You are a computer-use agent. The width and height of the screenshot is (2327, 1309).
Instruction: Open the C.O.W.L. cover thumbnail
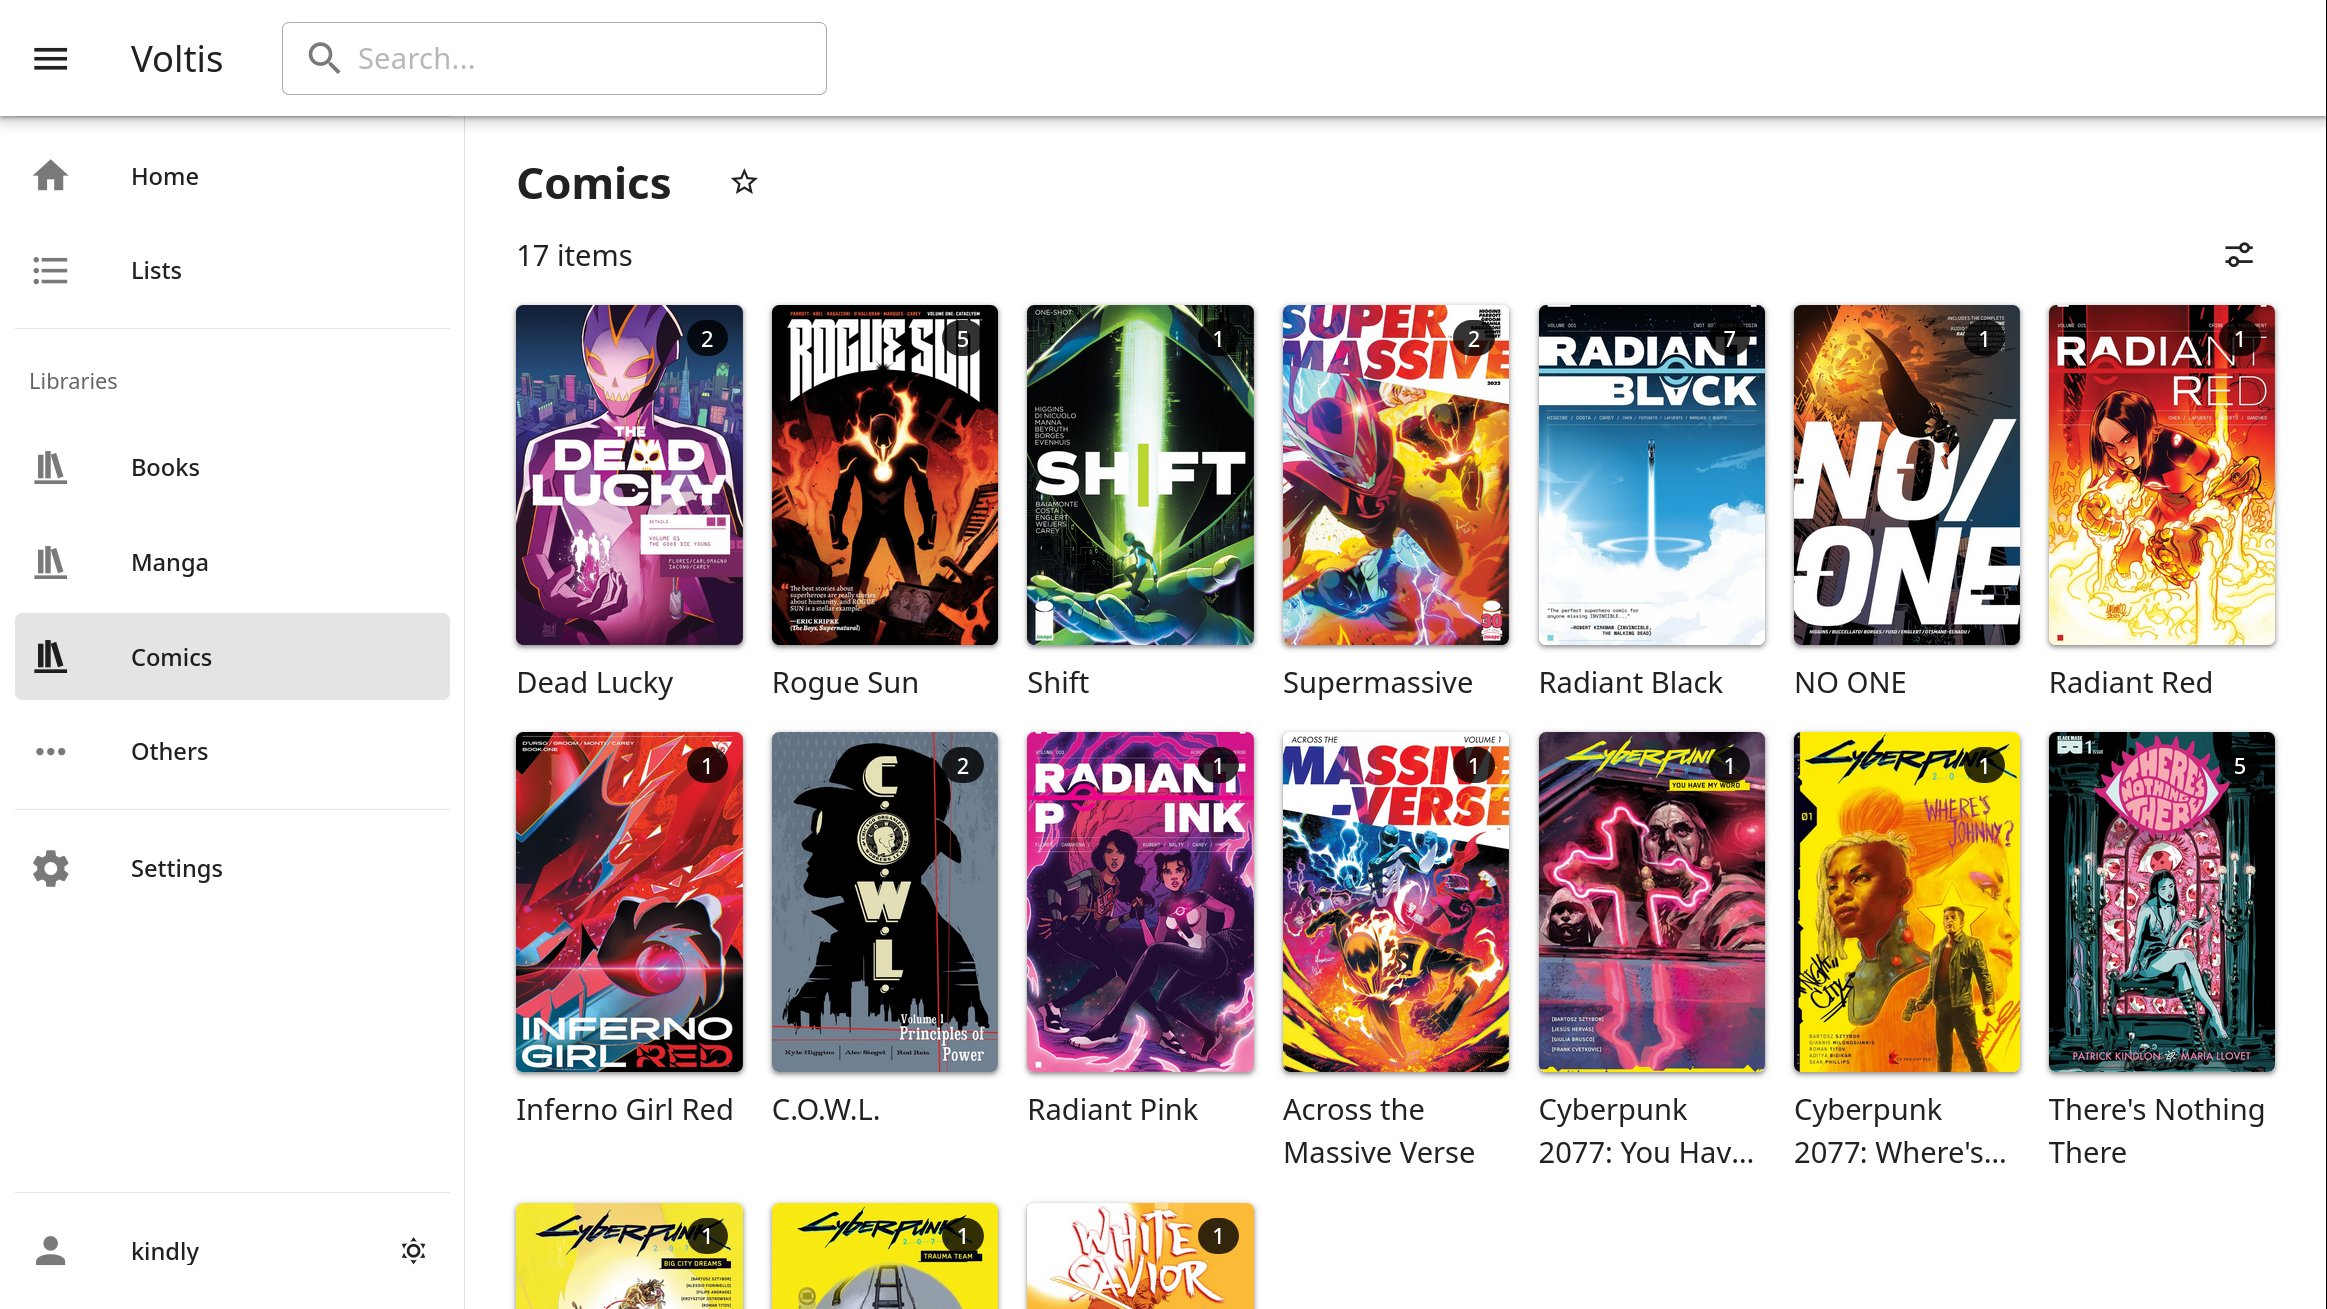884,901
